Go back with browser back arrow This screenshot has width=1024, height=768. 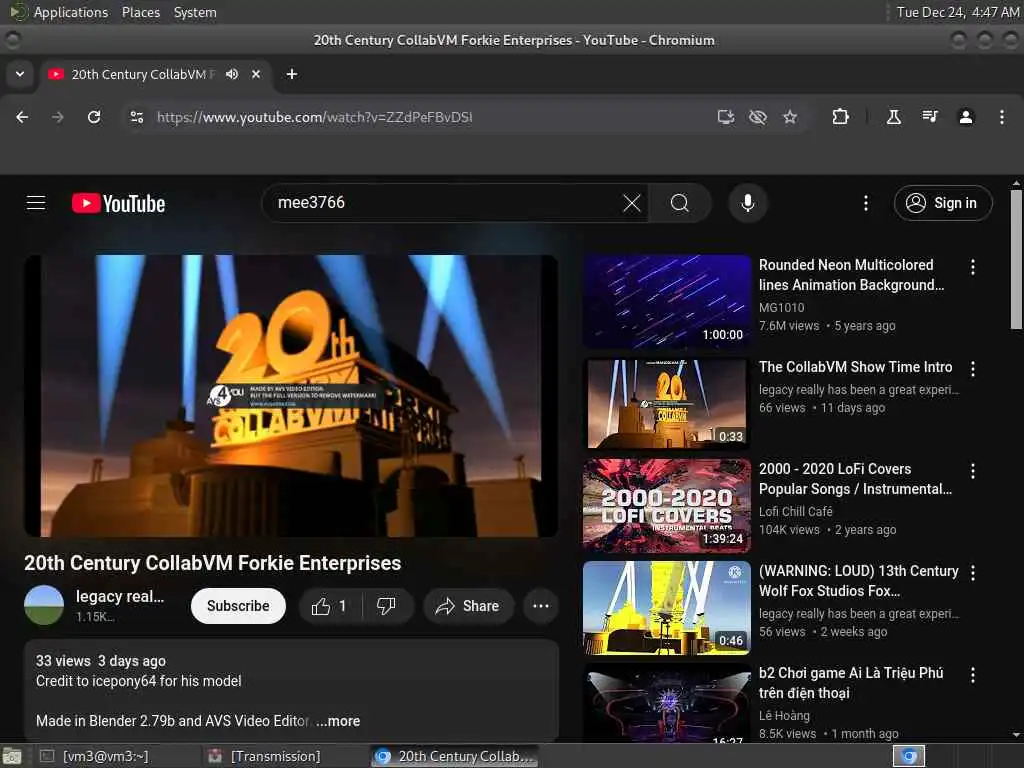click(22, 117)
